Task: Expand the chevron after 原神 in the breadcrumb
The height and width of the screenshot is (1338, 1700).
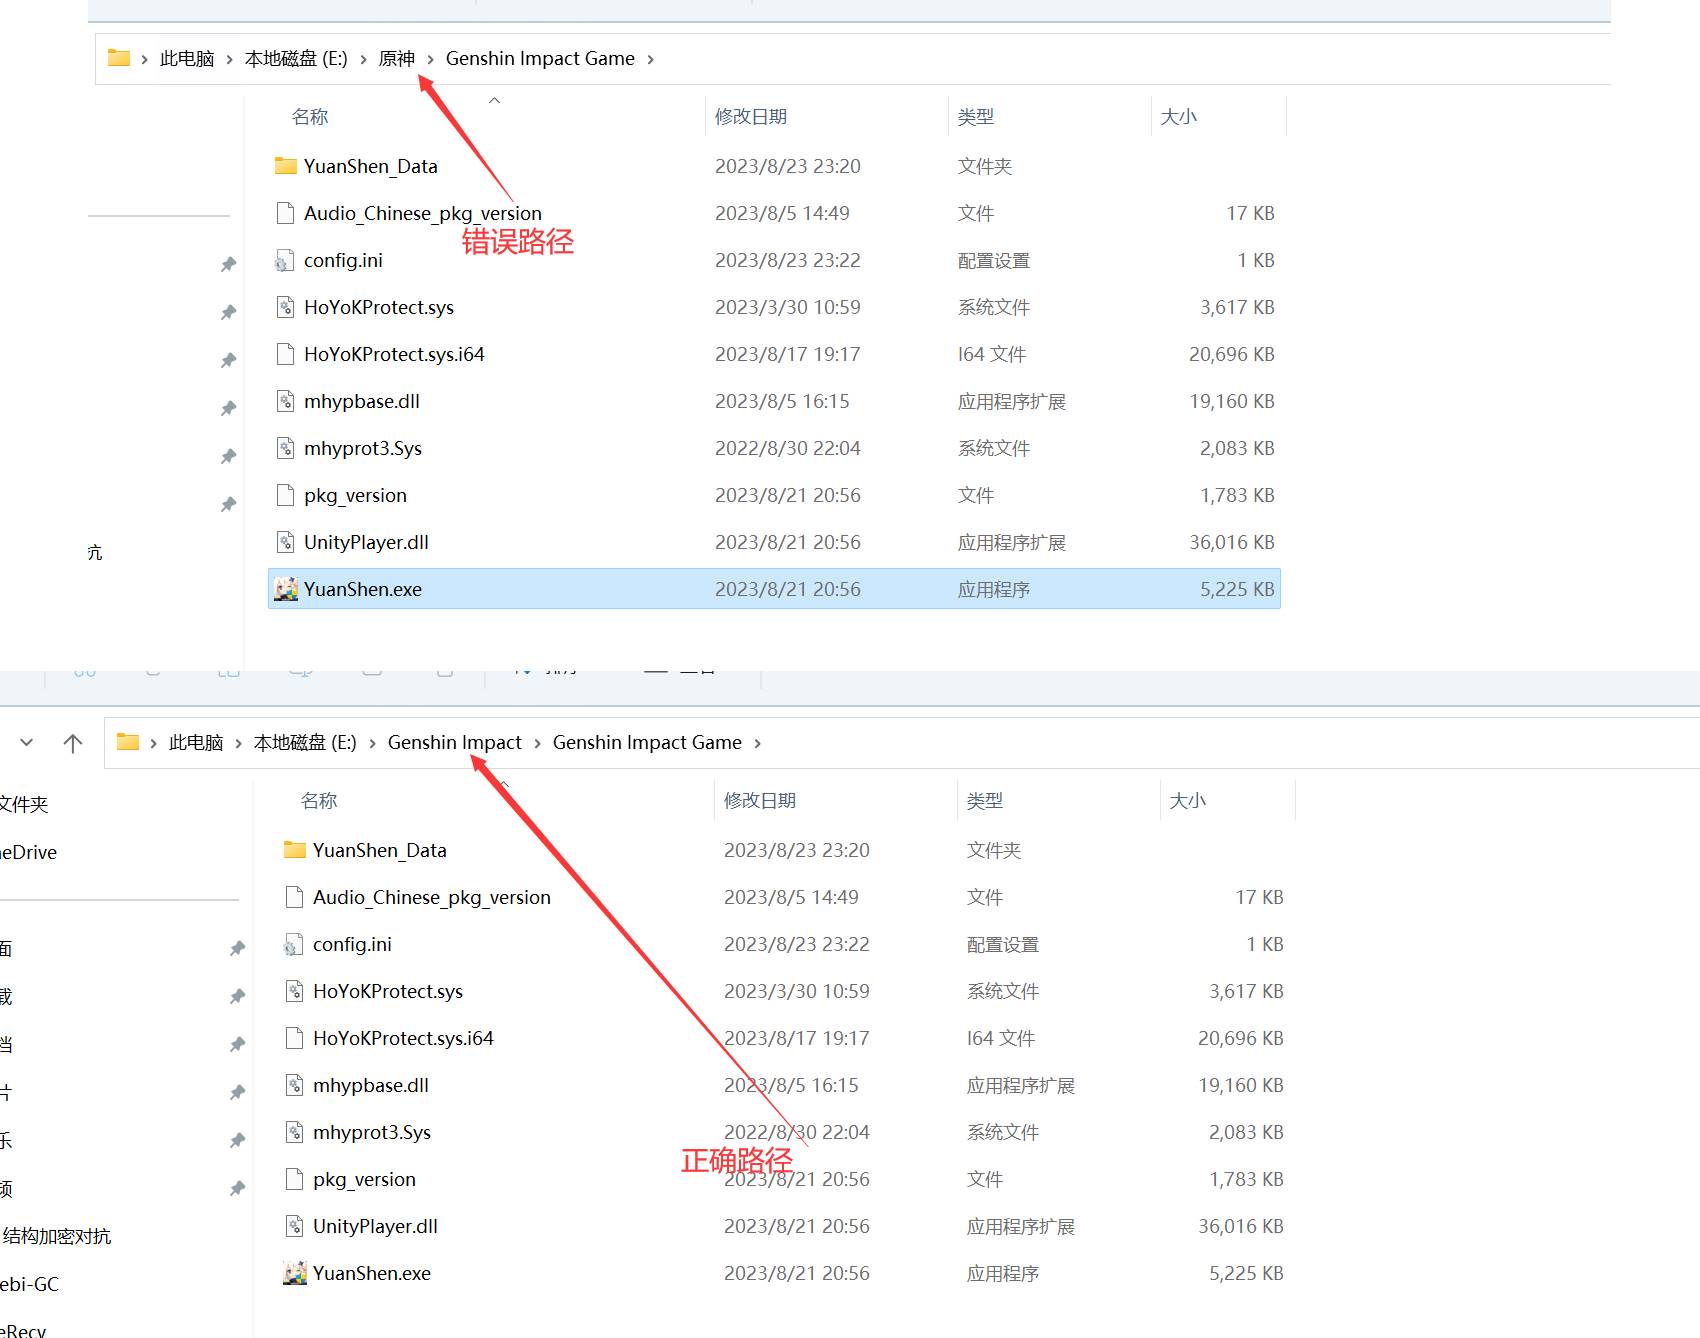Action: pos(431,59)
